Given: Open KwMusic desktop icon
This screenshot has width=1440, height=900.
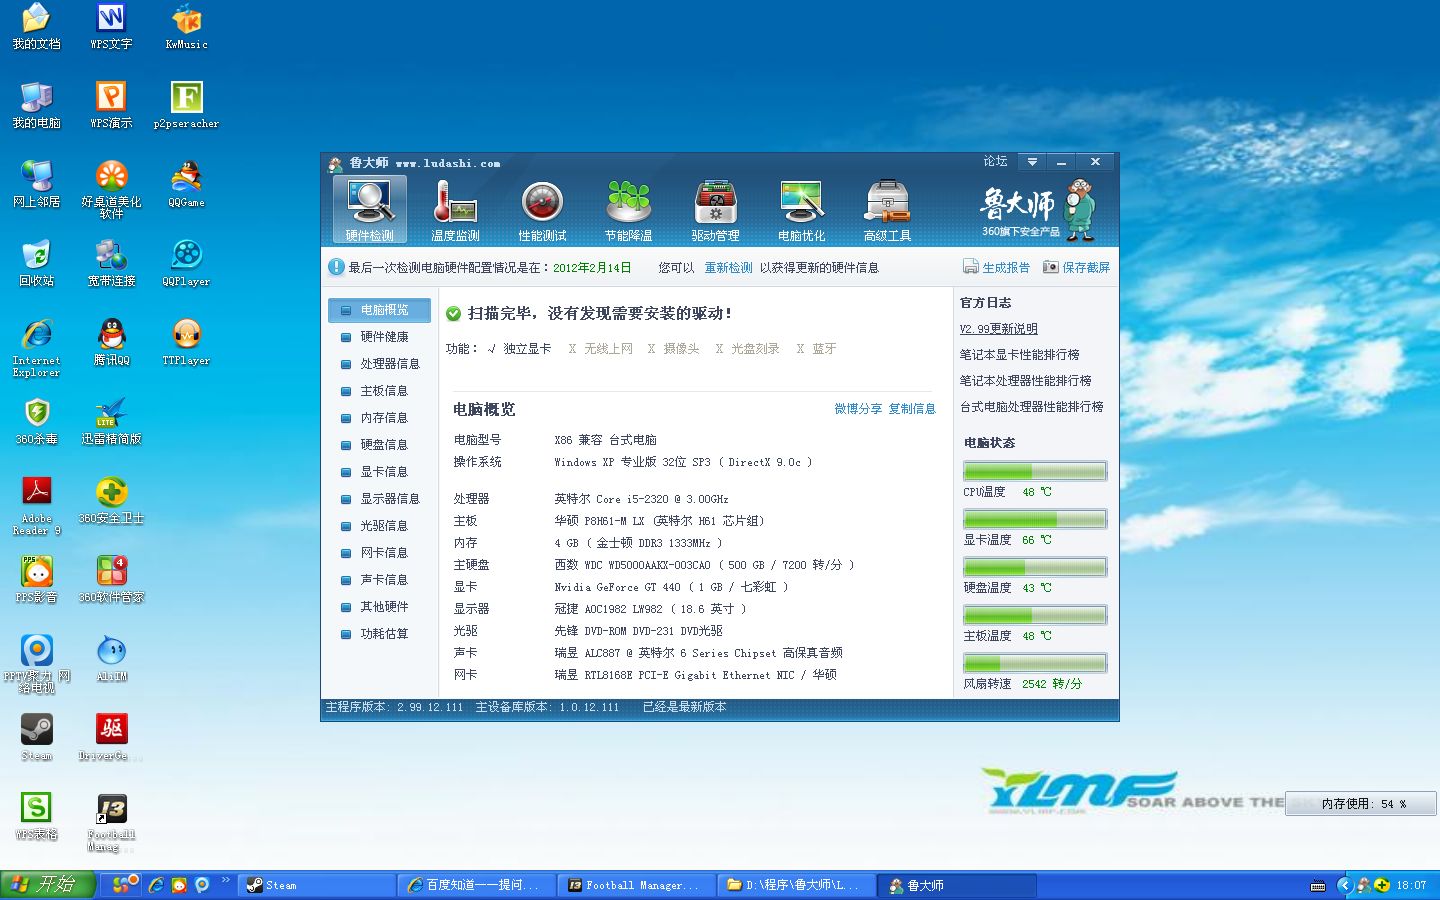Looking at the screenshot, I should [x=186, y=27].
